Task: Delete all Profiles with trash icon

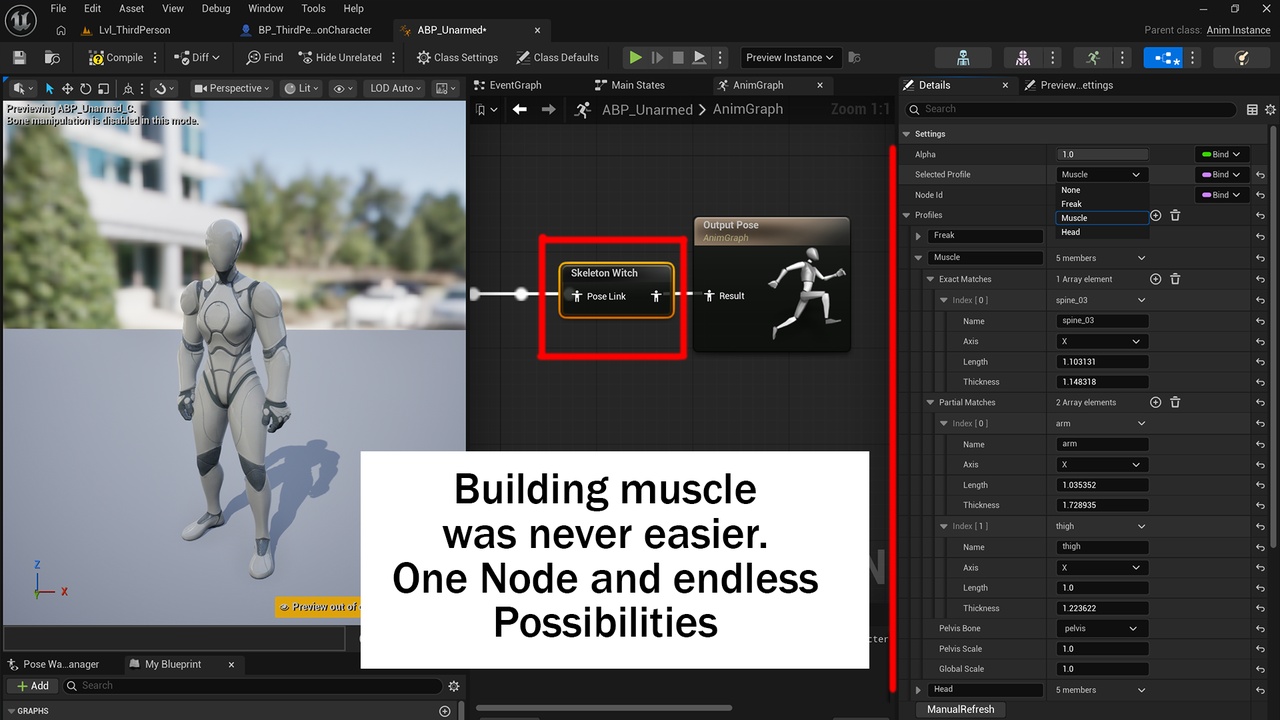Action: [1175, 215]
